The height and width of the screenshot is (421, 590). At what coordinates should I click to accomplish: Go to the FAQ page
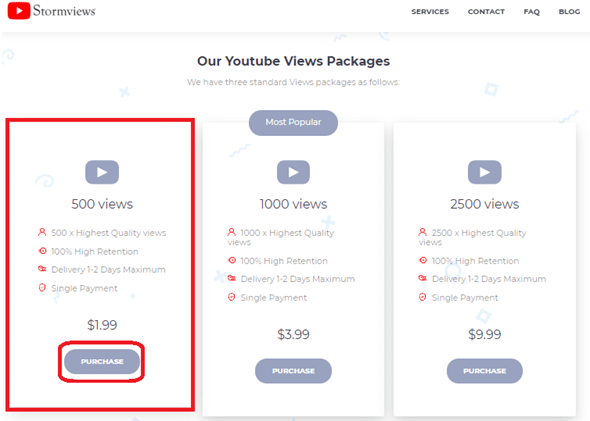532,12
